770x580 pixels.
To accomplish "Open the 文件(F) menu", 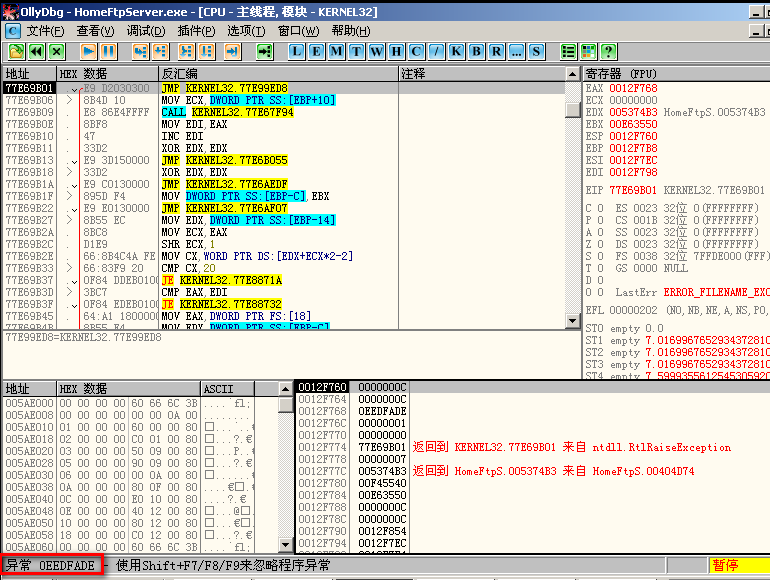I will pyautogui.click(x=45, y=31).
